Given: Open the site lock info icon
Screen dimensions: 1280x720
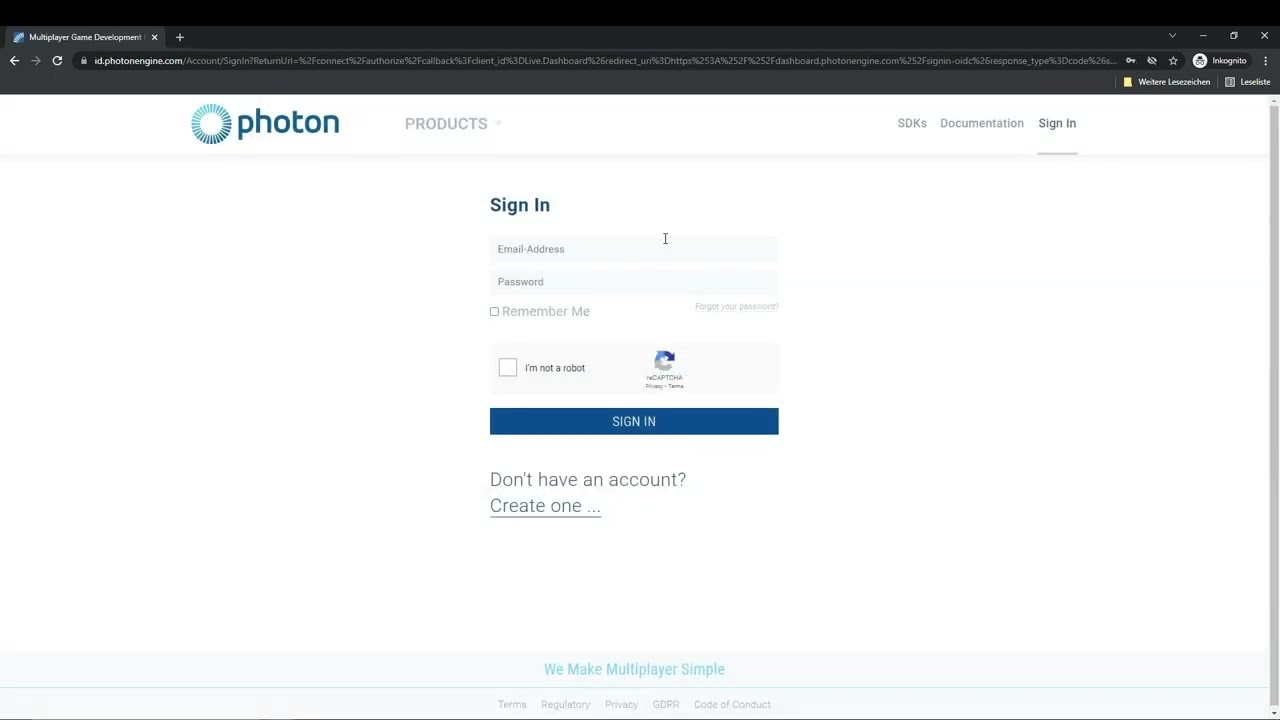Looking at the screenshot, I should pos(84,61).
